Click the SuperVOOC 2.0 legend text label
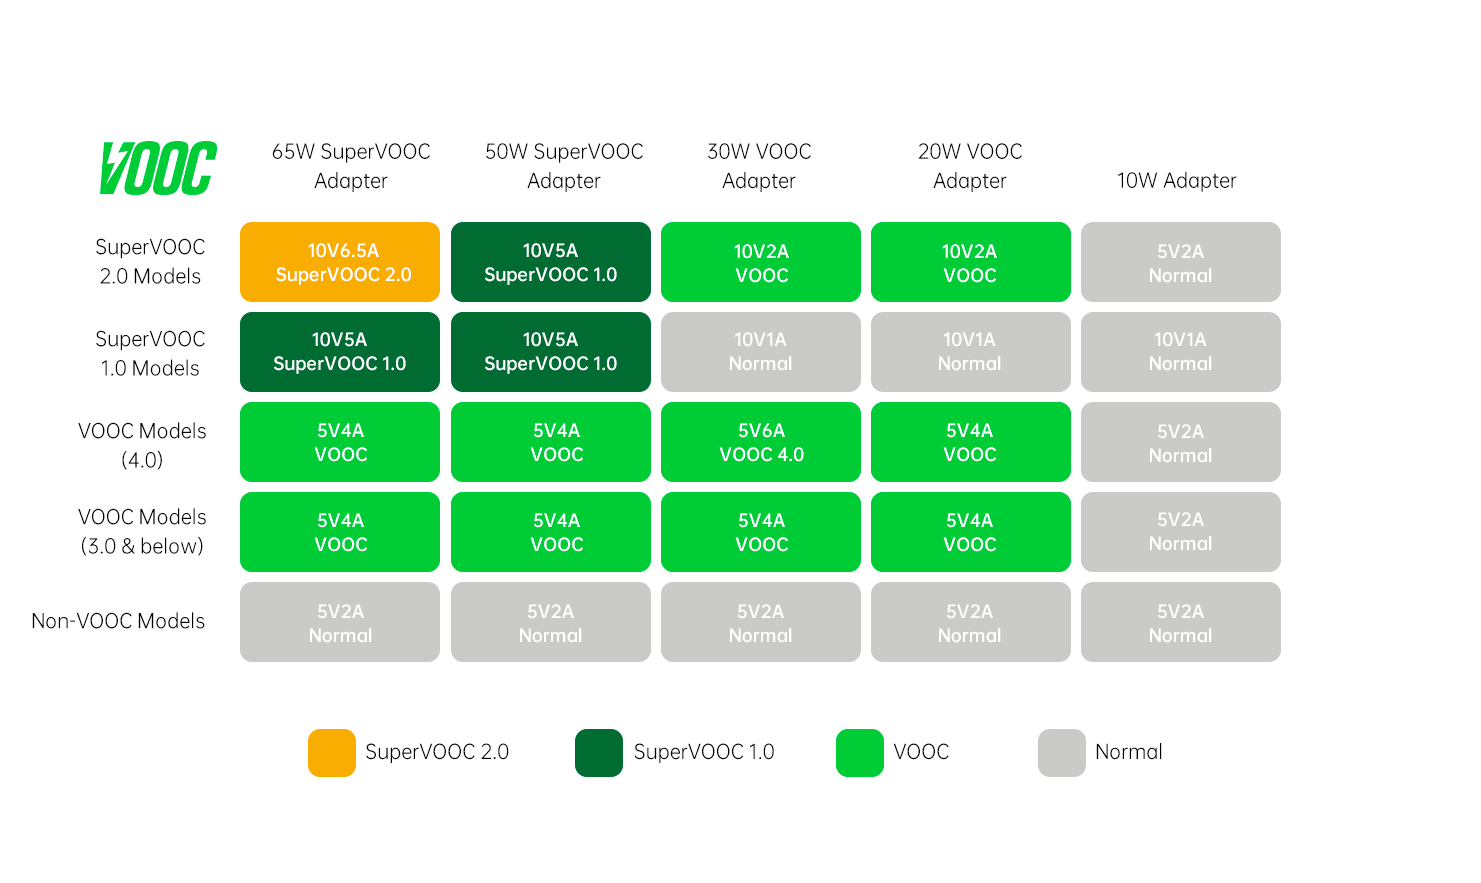This screenshot has width=1481, height=883. point(437,752)
